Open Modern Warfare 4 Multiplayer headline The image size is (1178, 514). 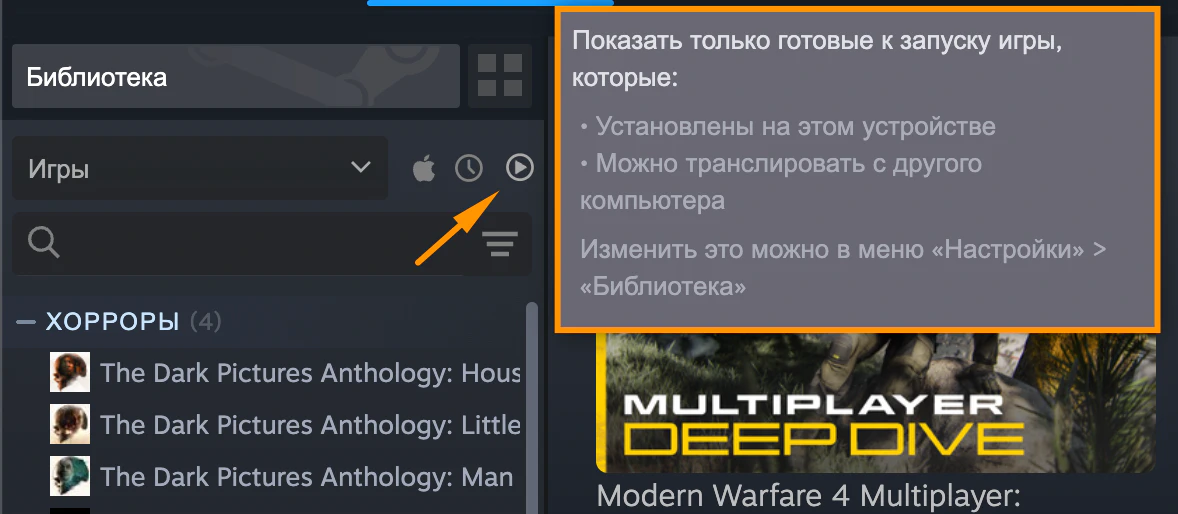(808, 497)
